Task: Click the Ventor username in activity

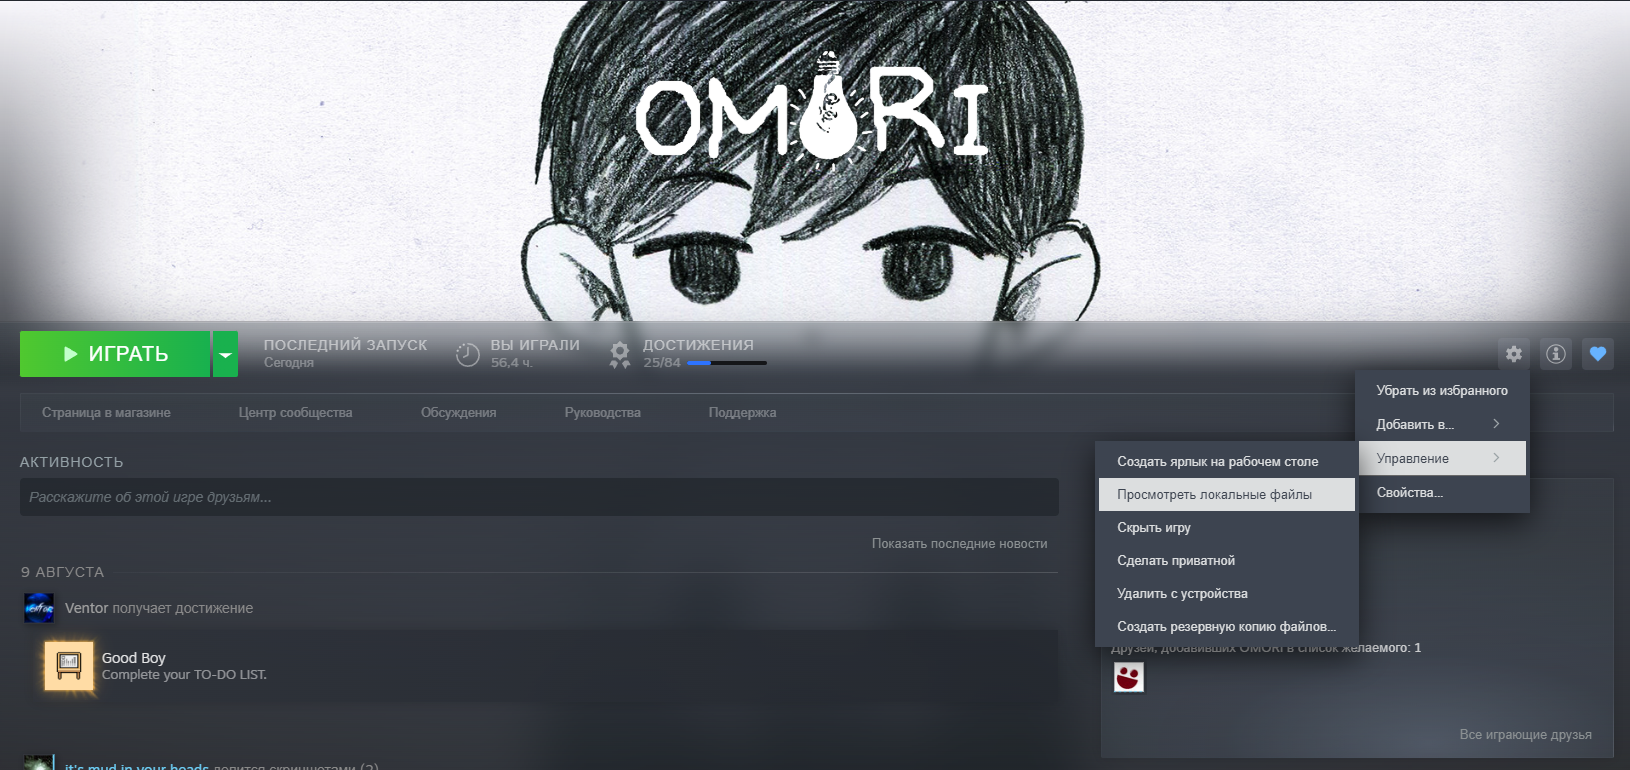Action: [86, 608]
